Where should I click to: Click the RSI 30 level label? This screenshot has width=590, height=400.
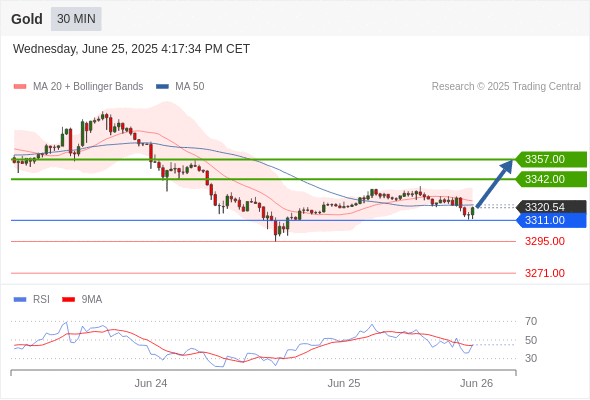click(x=531, y=358)
